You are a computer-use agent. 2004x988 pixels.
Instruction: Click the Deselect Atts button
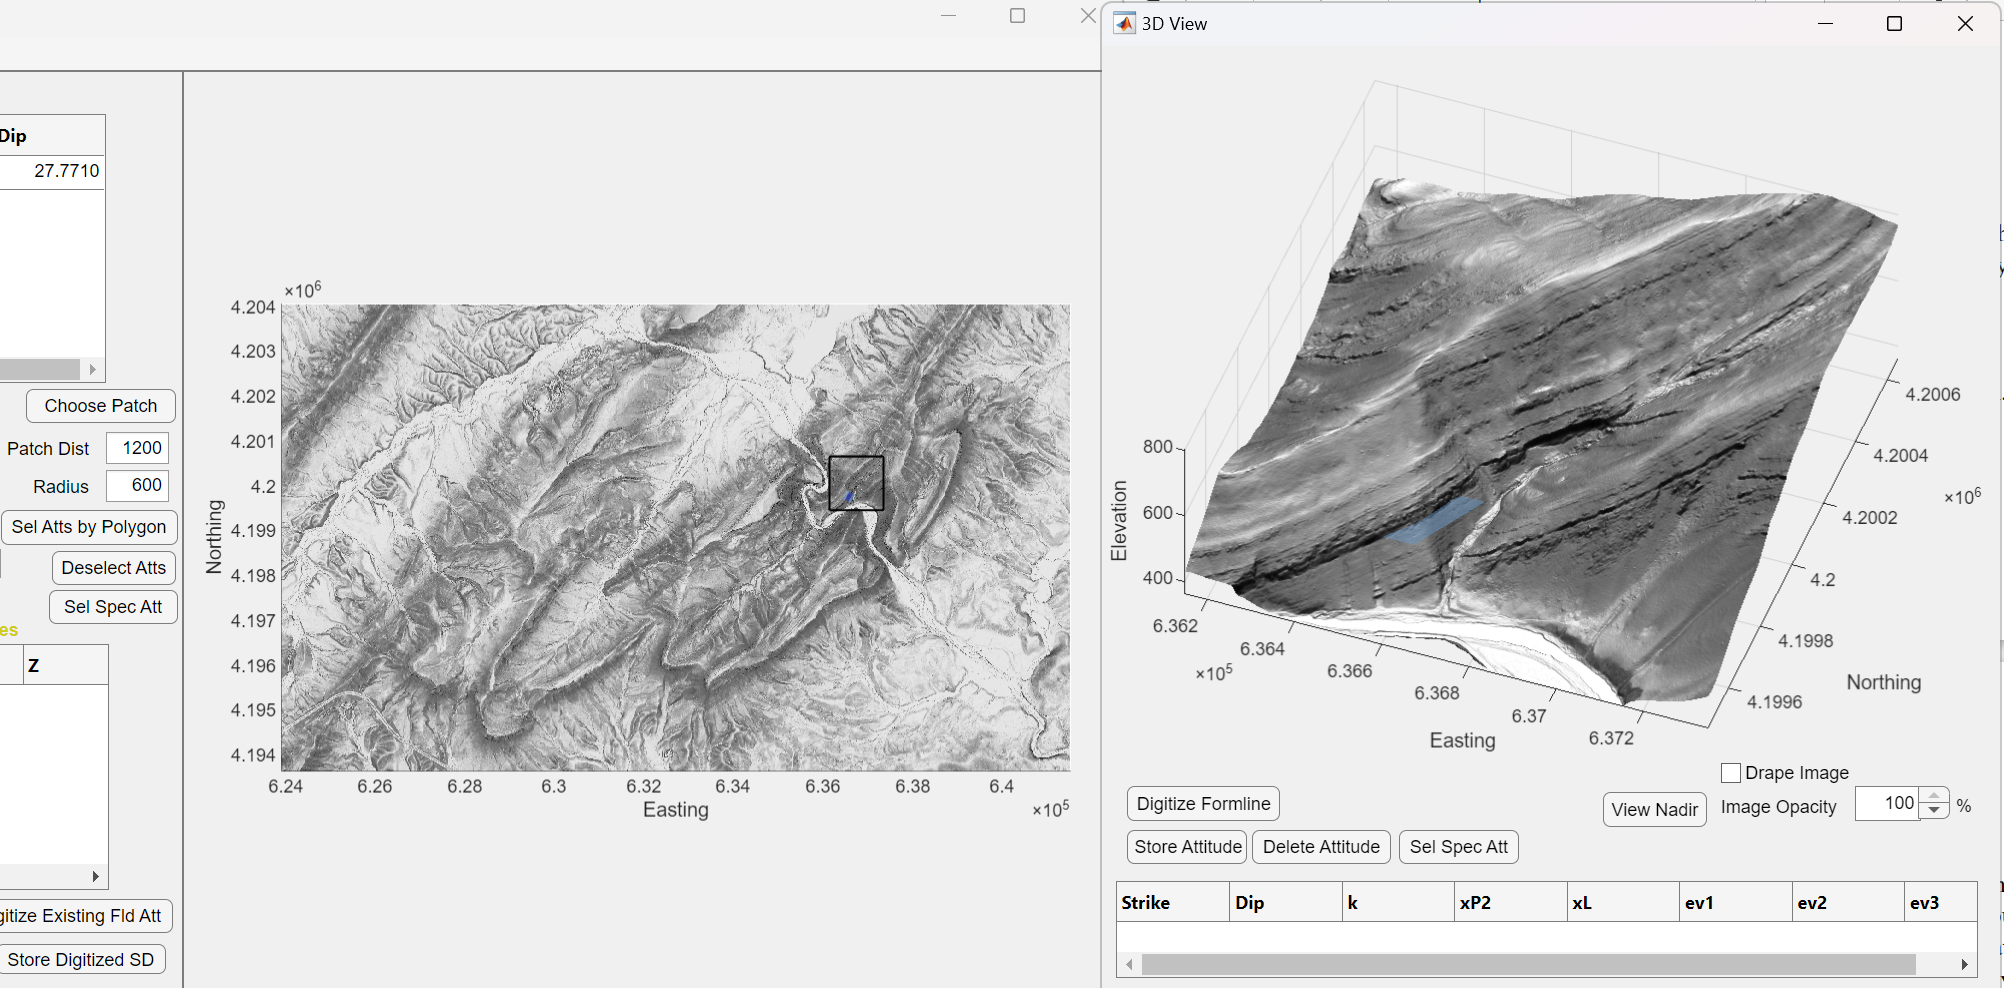coord(114,568)
